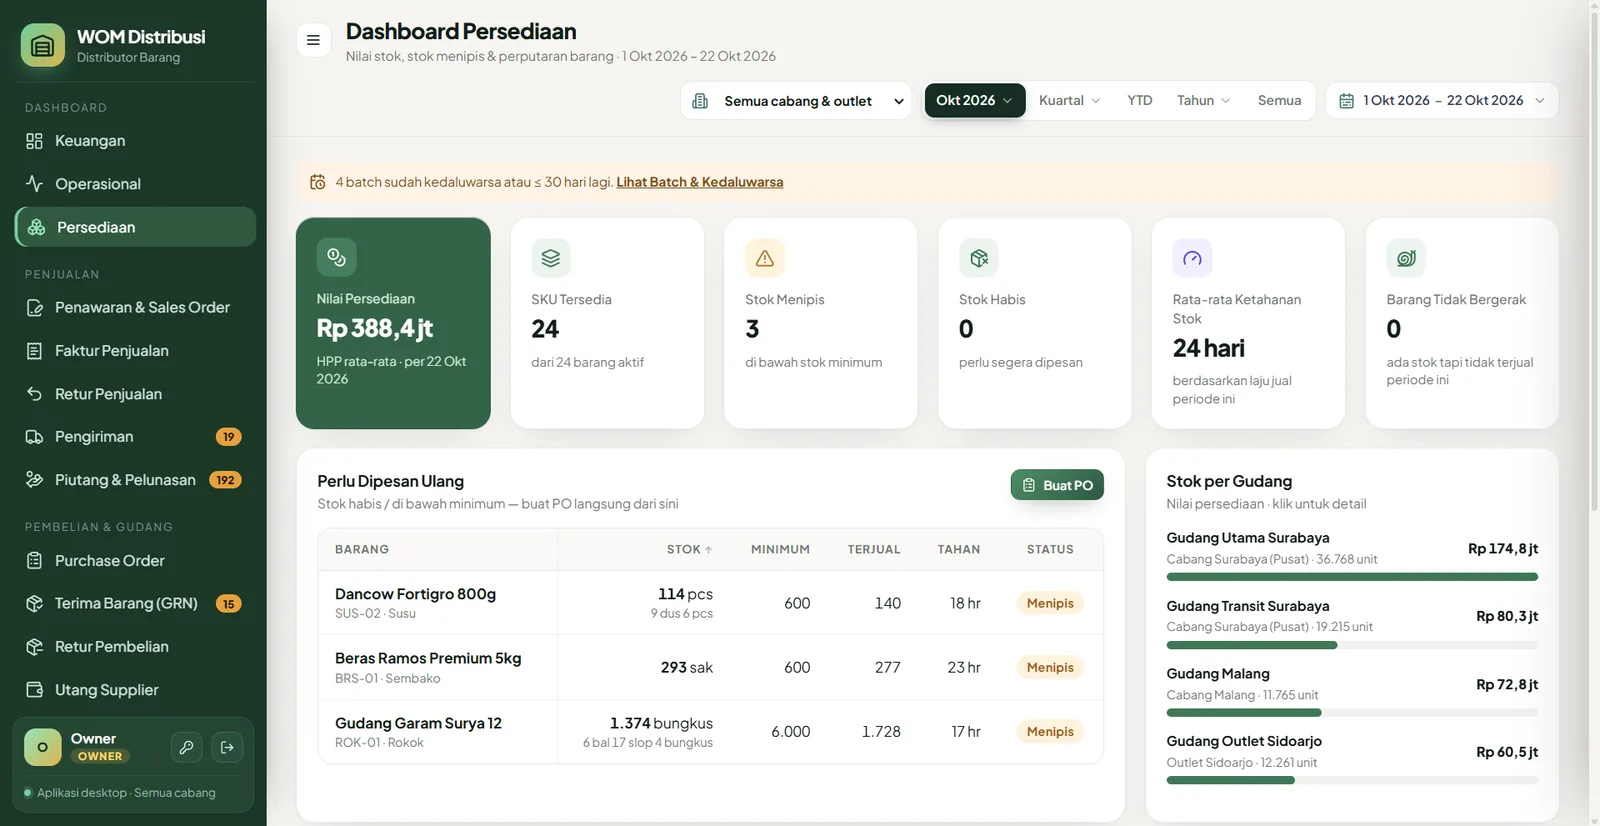This screenshot has width=1600, height=826.
Task: Click the WOM Distribusi logo icon
Action: click(x=43, y=45)
